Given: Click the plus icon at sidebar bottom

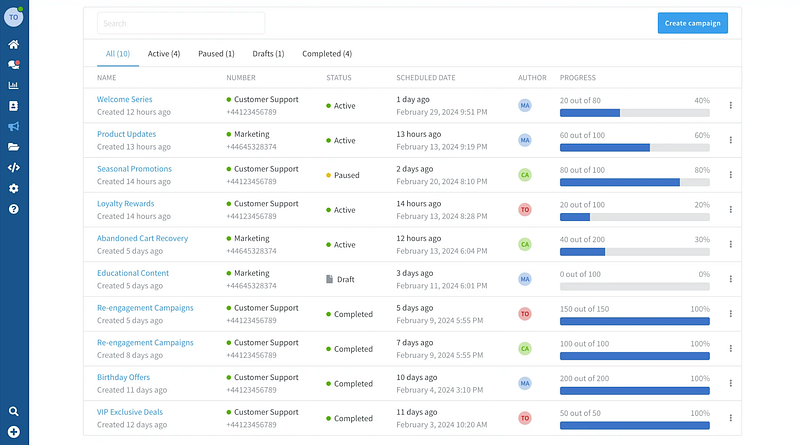Looking at the screenshot, I should point(14,431).
